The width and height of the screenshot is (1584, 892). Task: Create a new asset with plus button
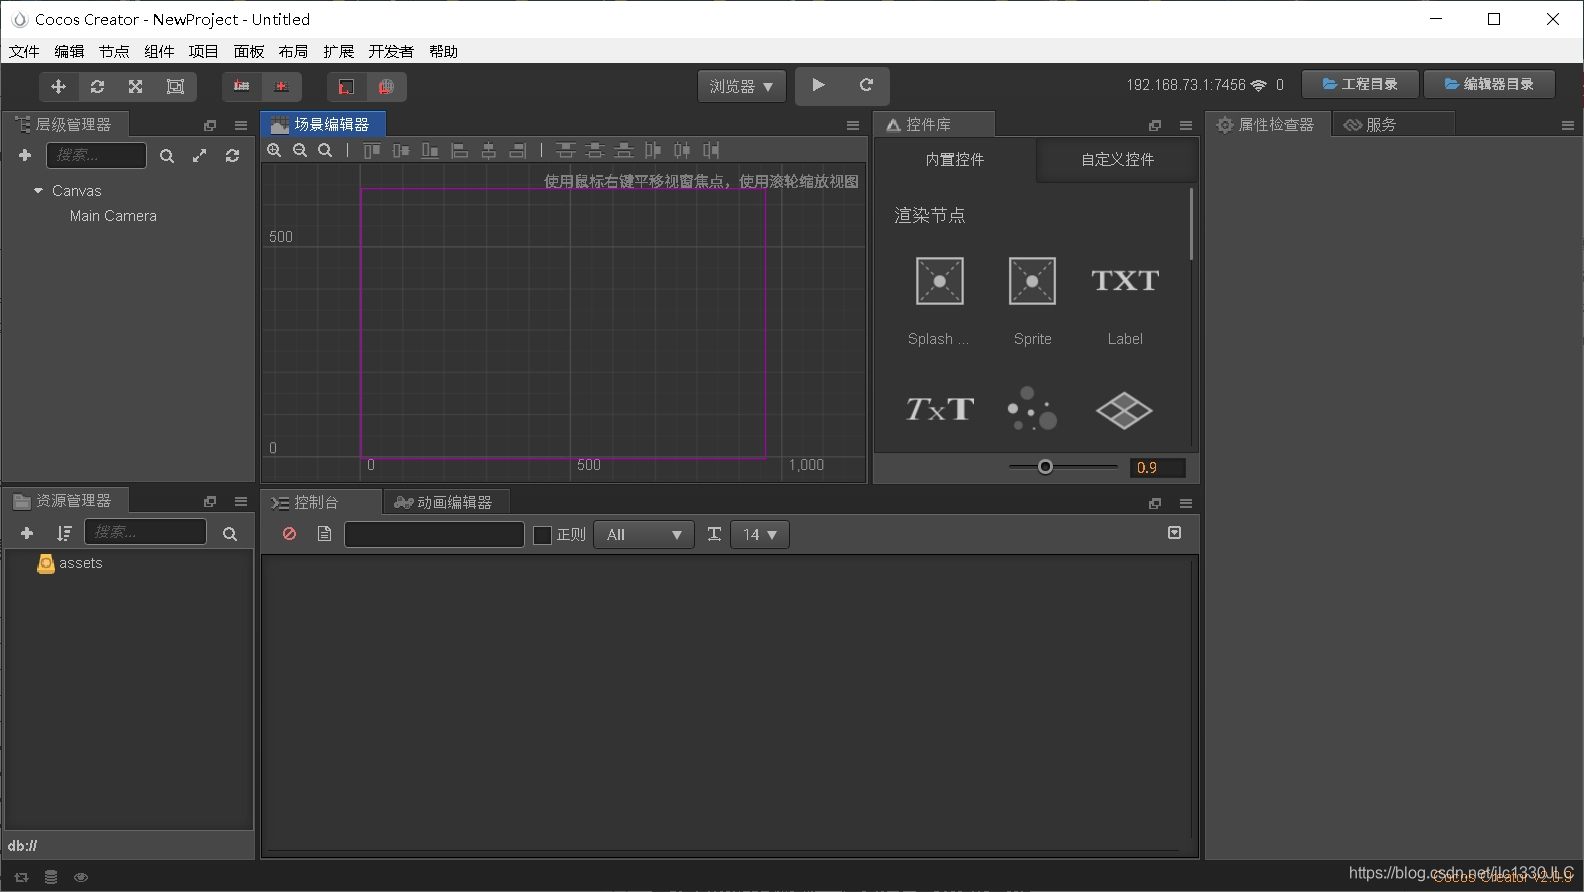click(27, 533)
